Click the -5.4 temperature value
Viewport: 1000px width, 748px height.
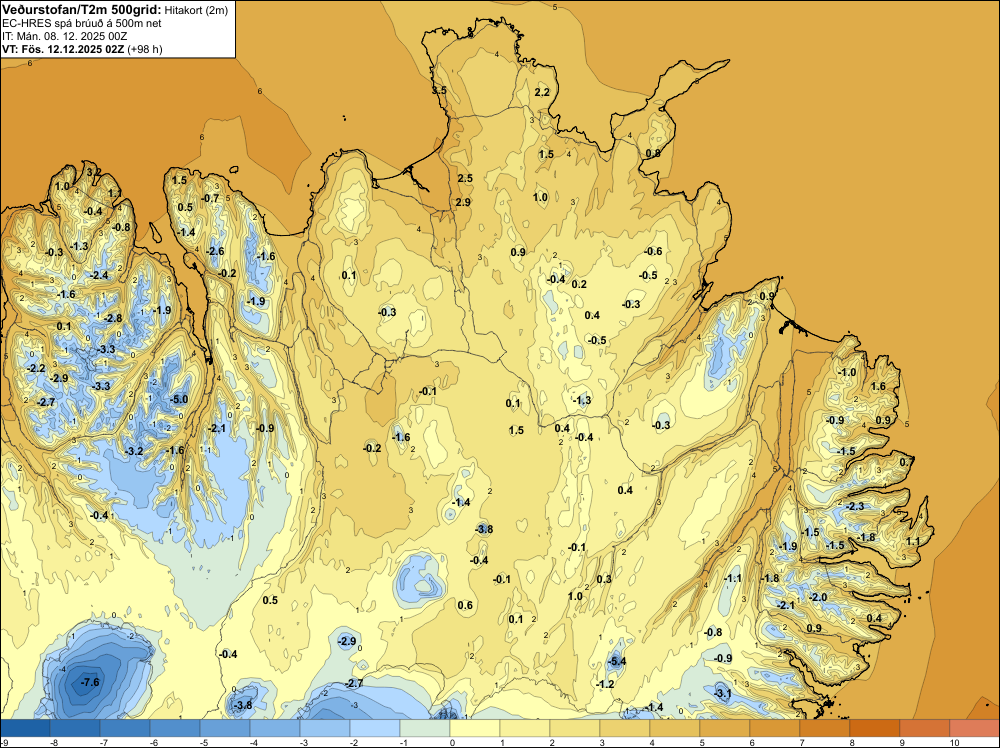pyautogui.click(x=617, y=661)
